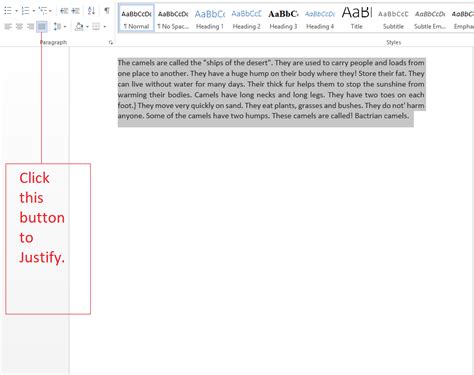The height and width of the screenshot is (375, 474).
Task: Apply the Heading 2 style
Action: (x=247, y=18)
